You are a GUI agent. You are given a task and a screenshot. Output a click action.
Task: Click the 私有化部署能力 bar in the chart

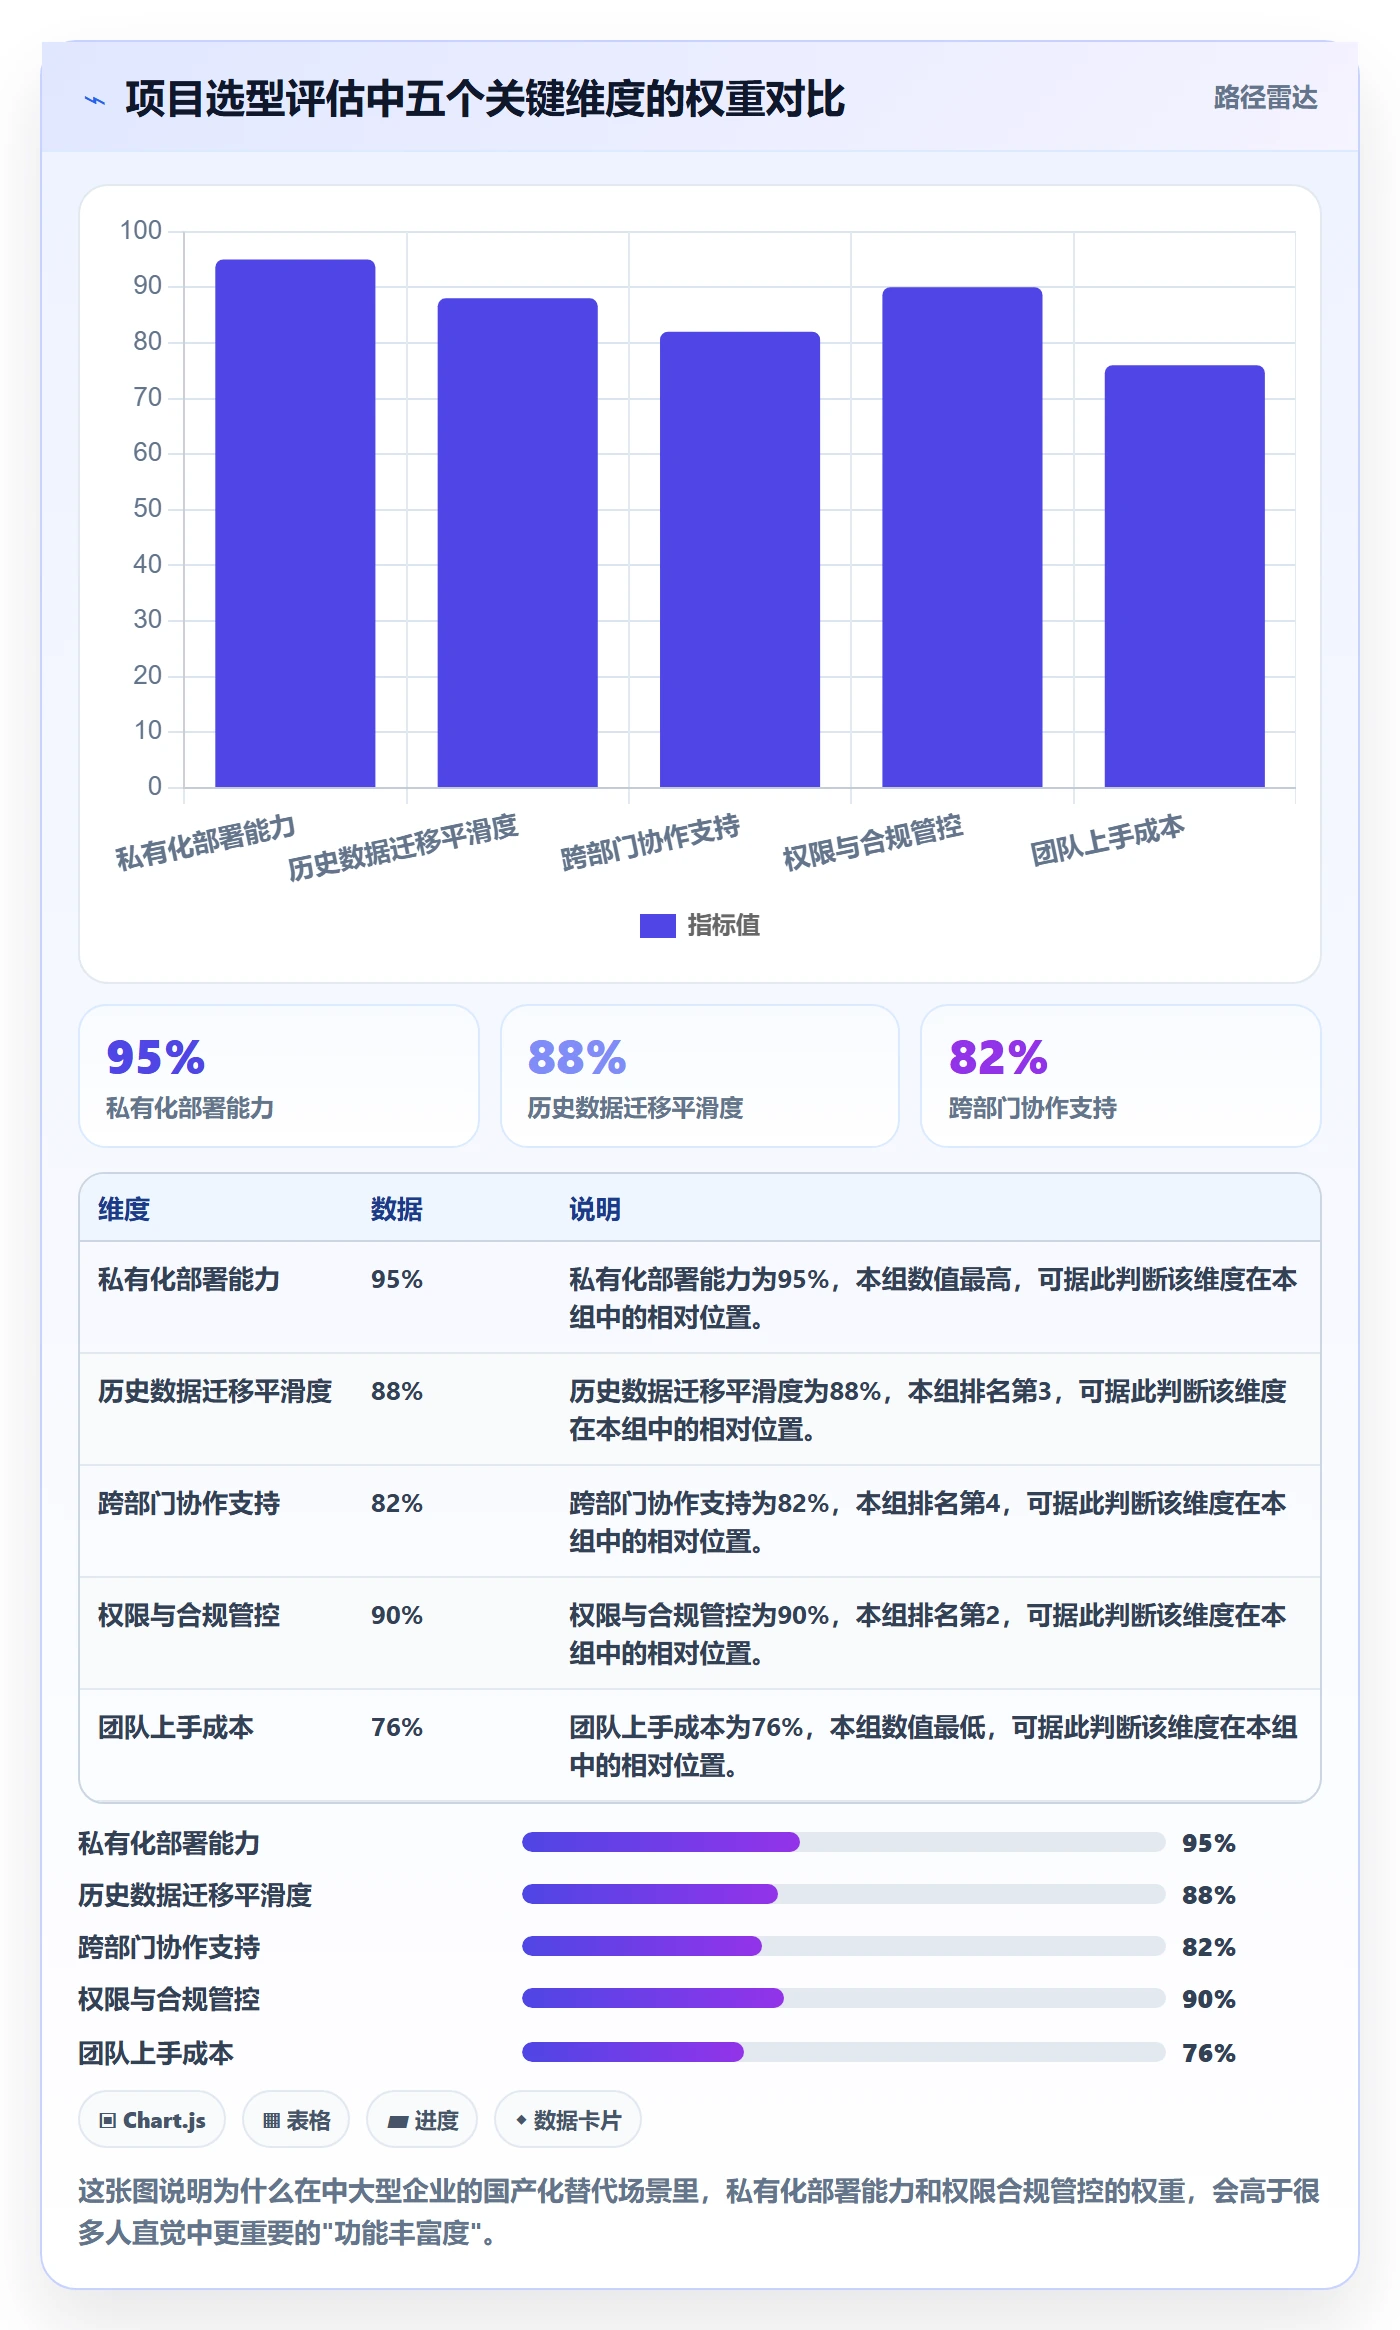pyautogui.click(x=295, y=523)
